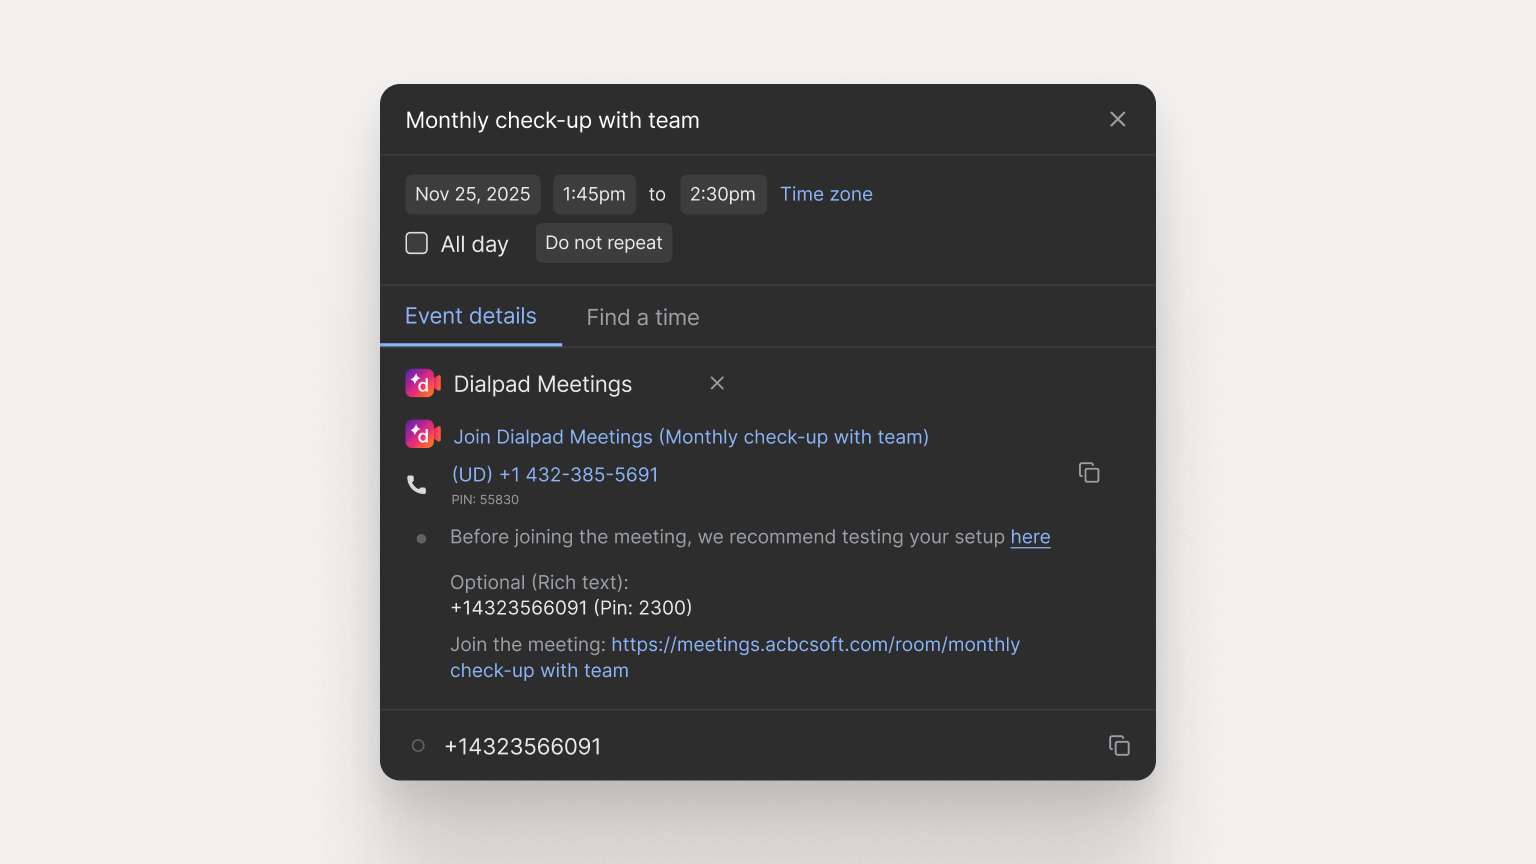Viewport: 1536px width, 864px height.
Task: Click the Time zone option
Action: [x=826, y=193]
